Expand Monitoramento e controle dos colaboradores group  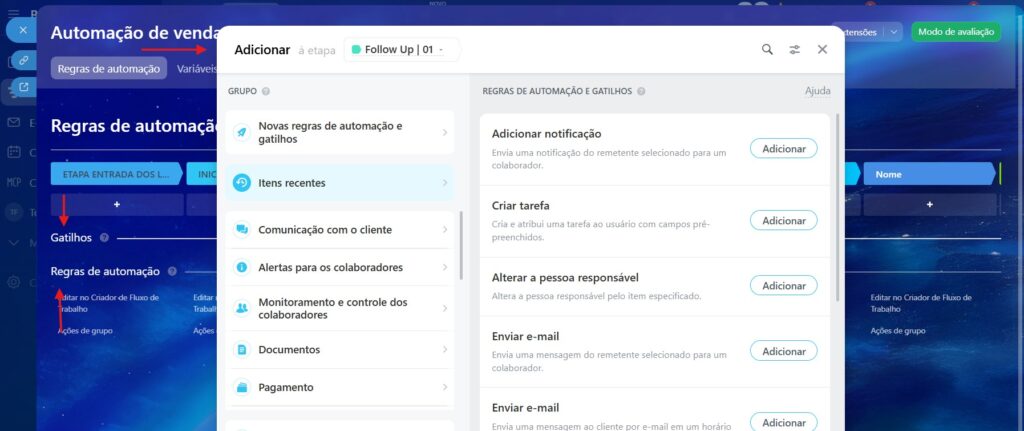point(445,308)
